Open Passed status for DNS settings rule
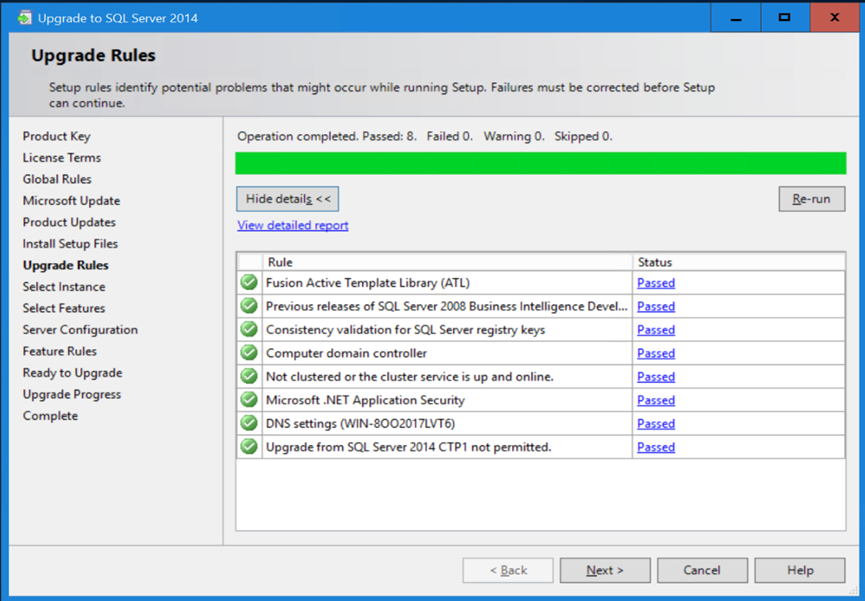 pyautogui.click(x=656, y=423)
